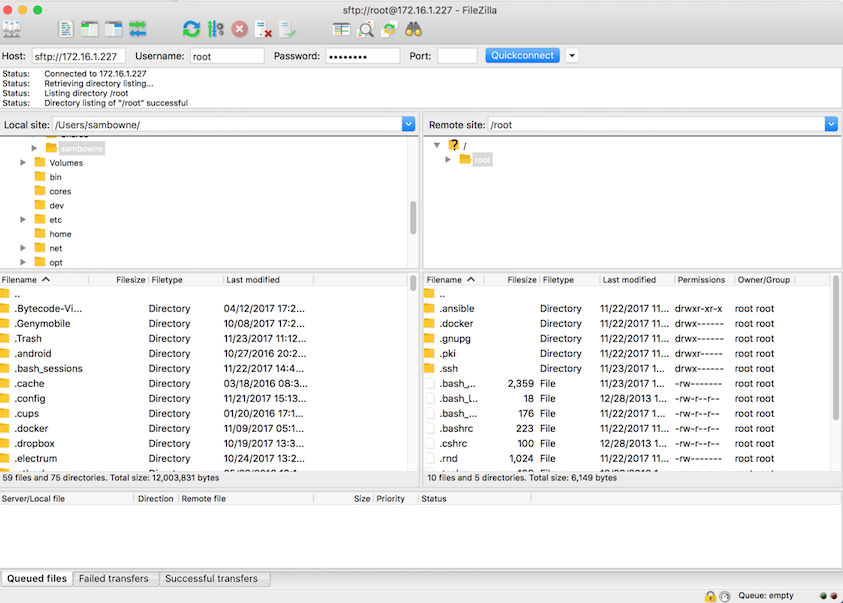Toggle directory comparison icon

point(366,29)
